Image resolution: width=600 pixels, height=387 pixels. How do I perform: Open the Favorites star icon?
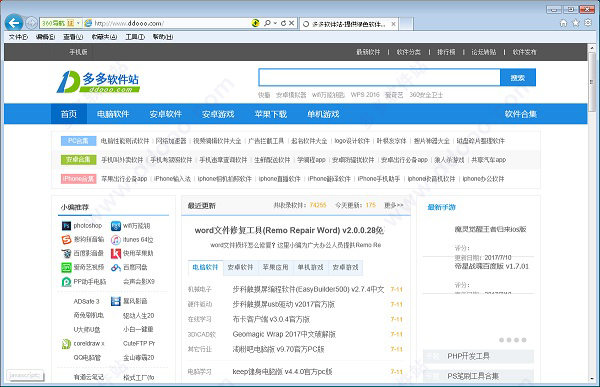pos(576,23)
